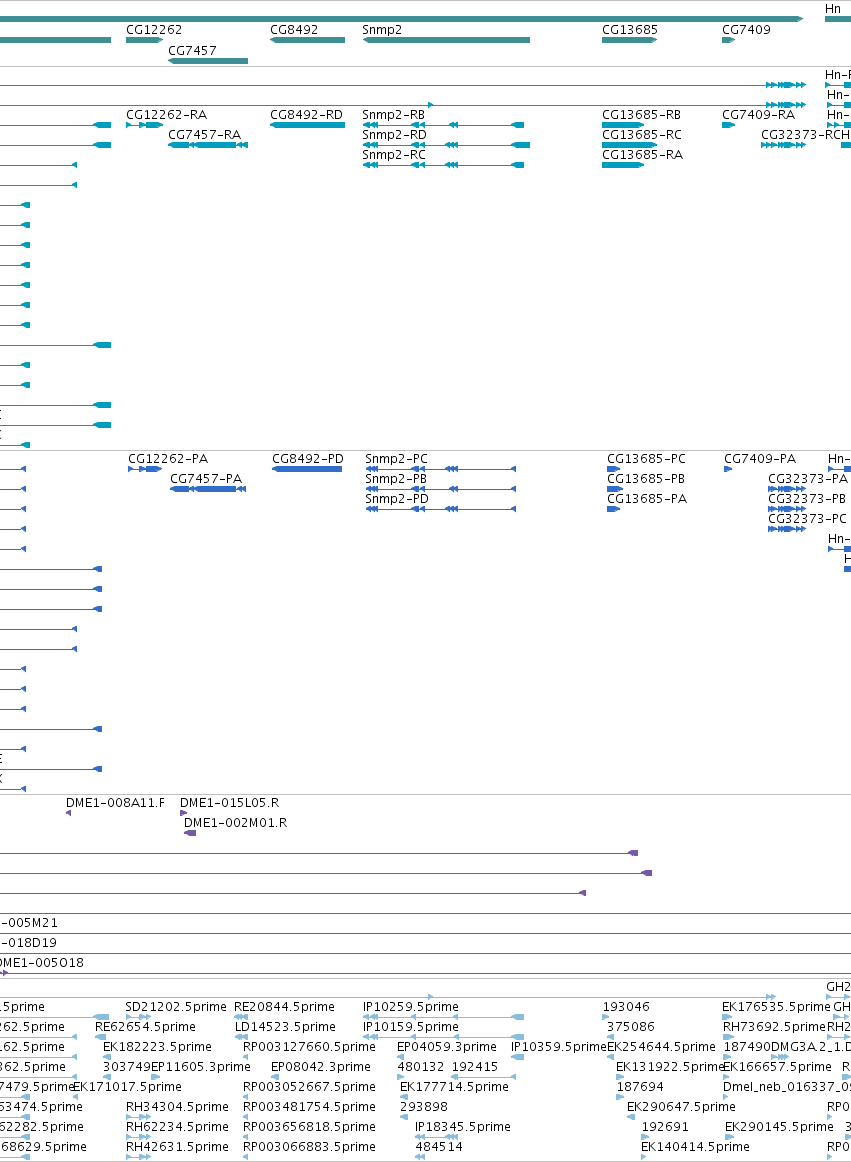Select the 192415 EST label
The width and height of the screenshot is (851, 1162).
click(475, 1067)
